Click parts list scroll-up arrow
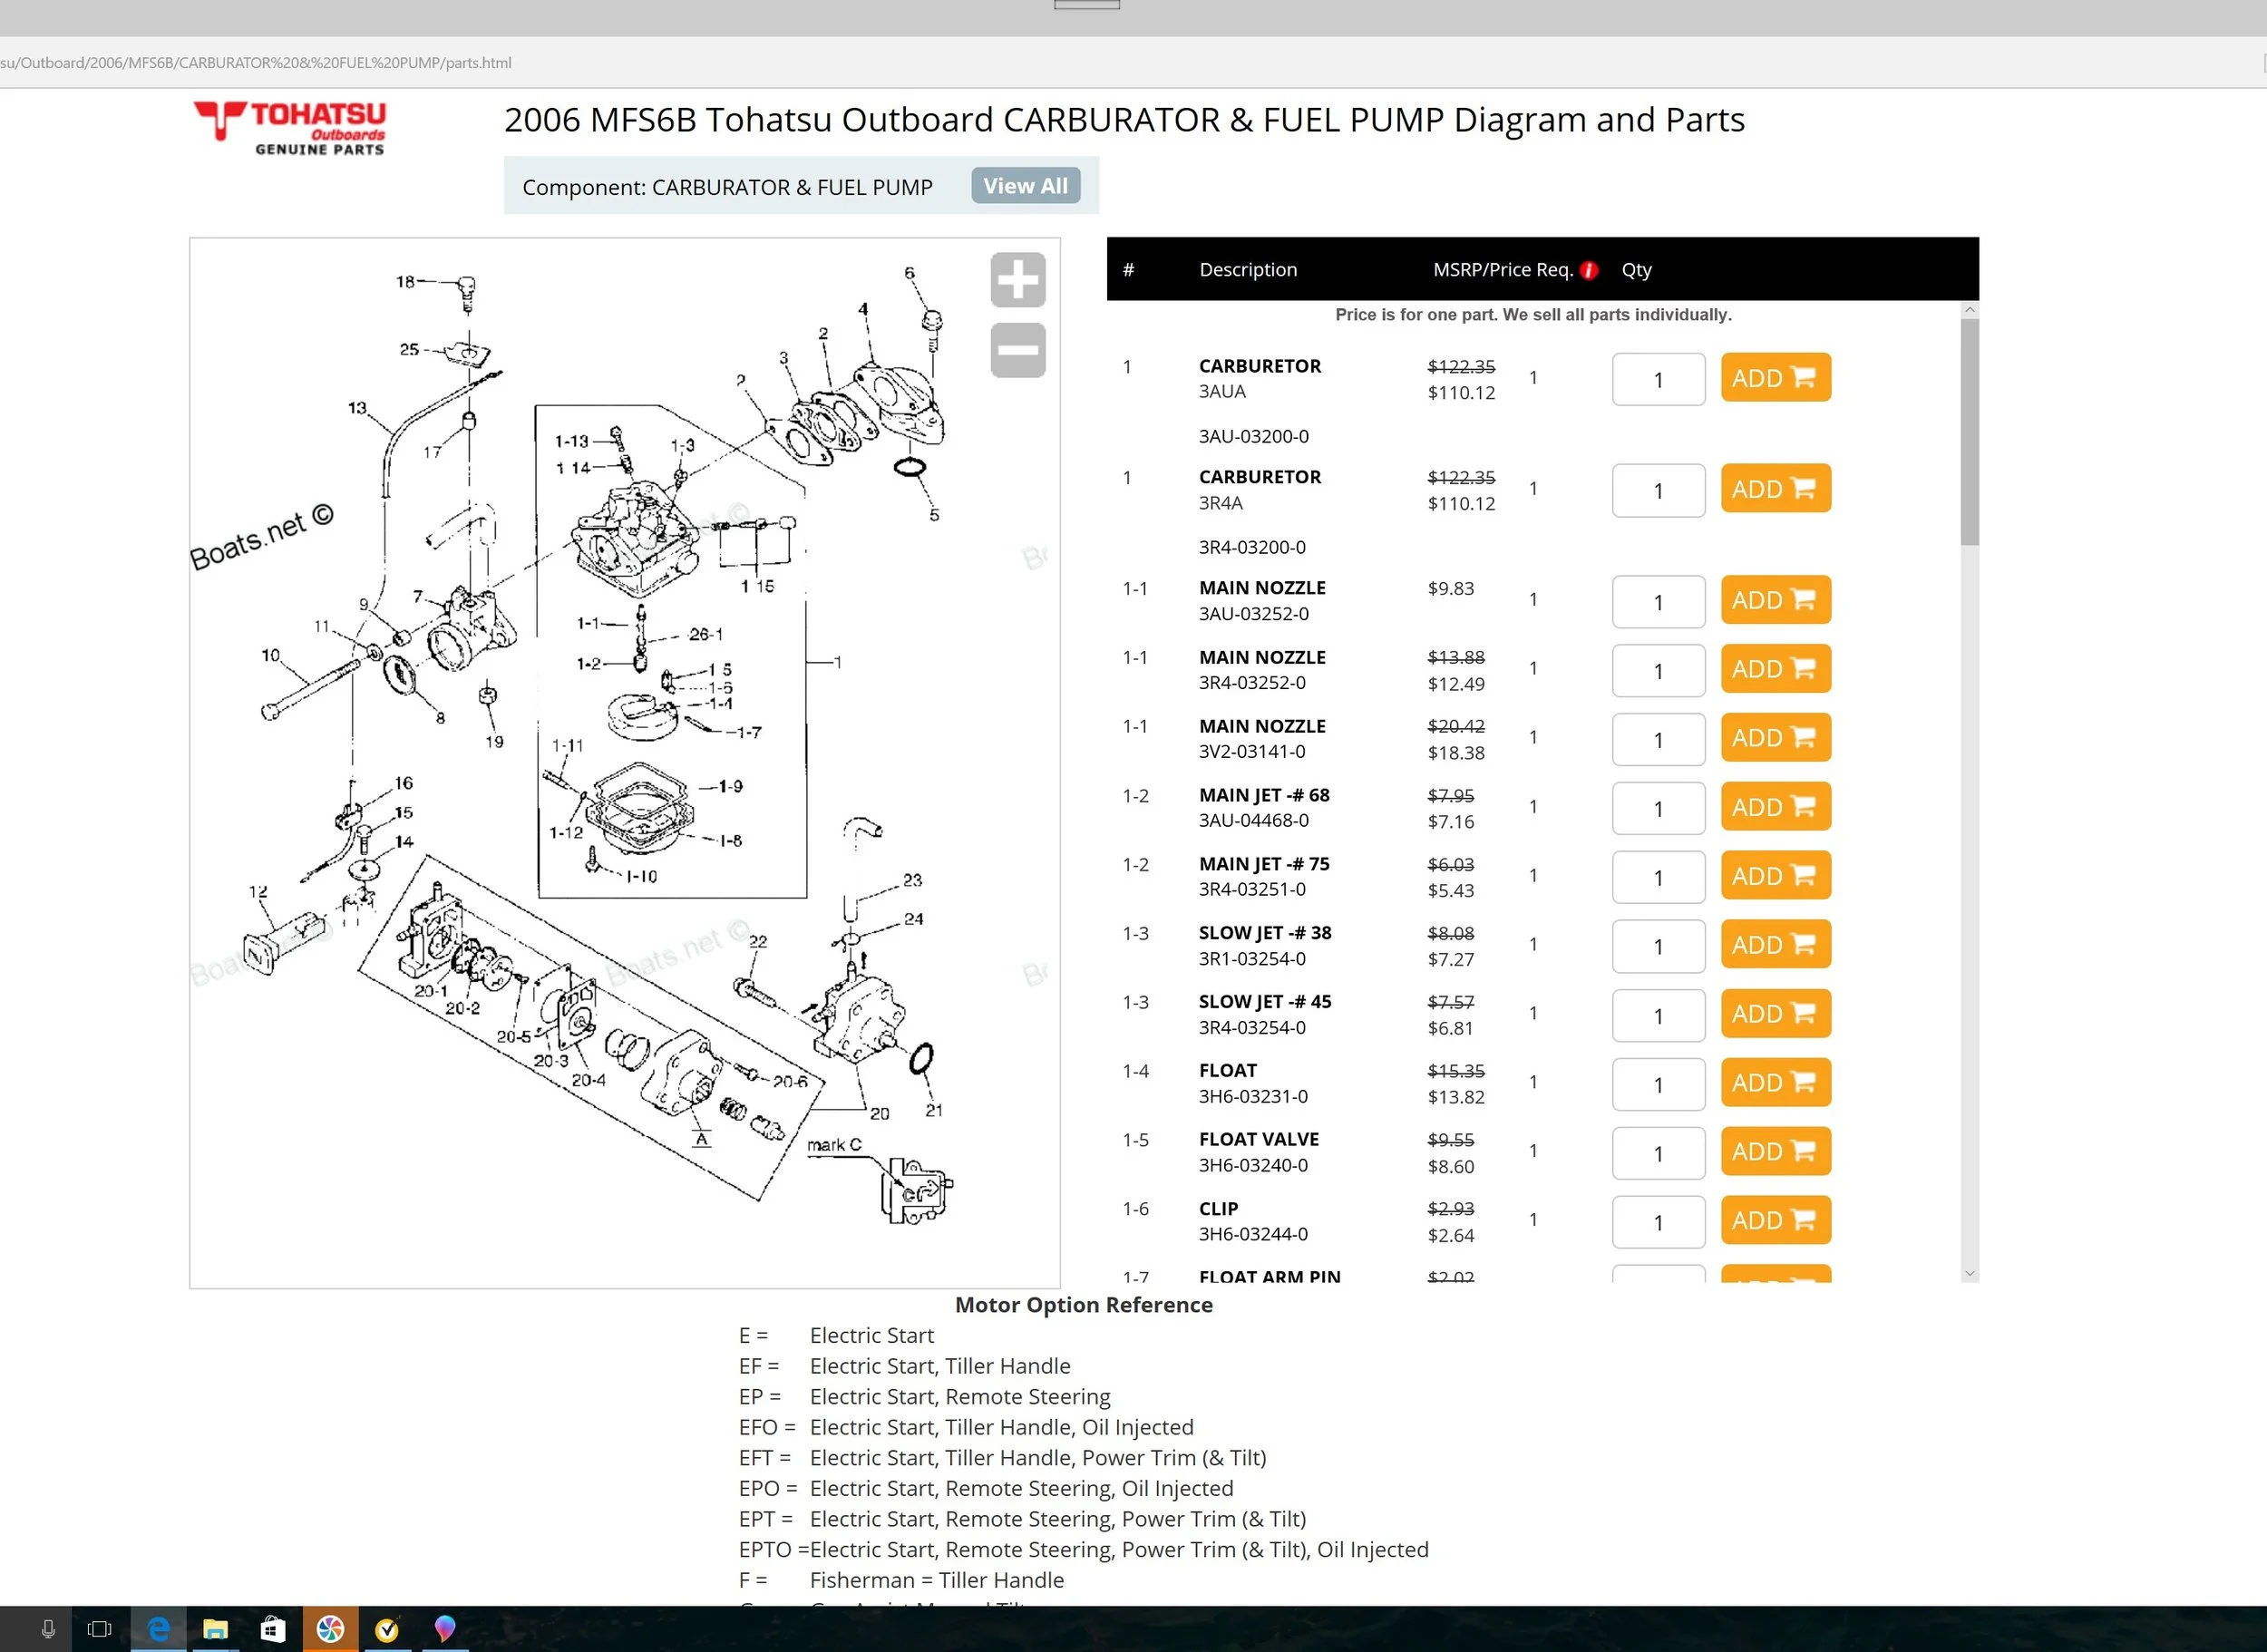 [x=1969, y=310]
